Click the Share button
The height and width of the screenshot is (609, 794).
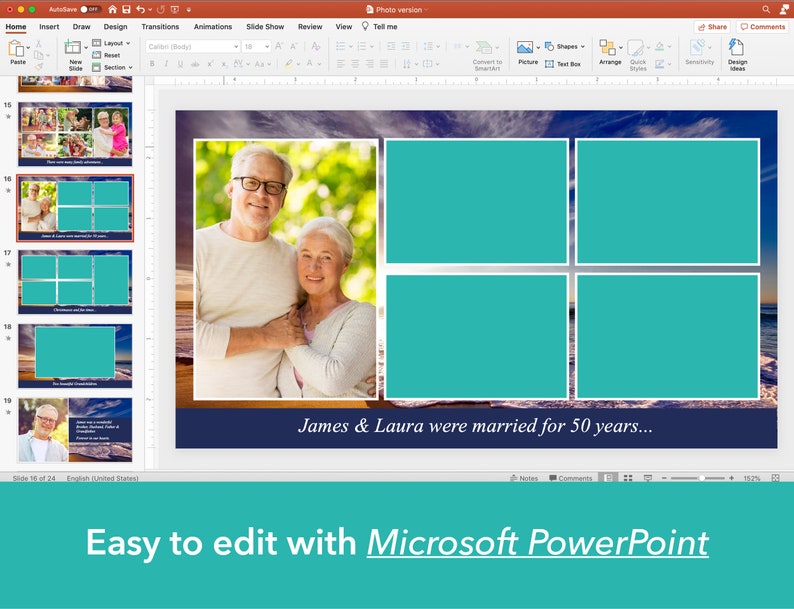coord(712,27)
